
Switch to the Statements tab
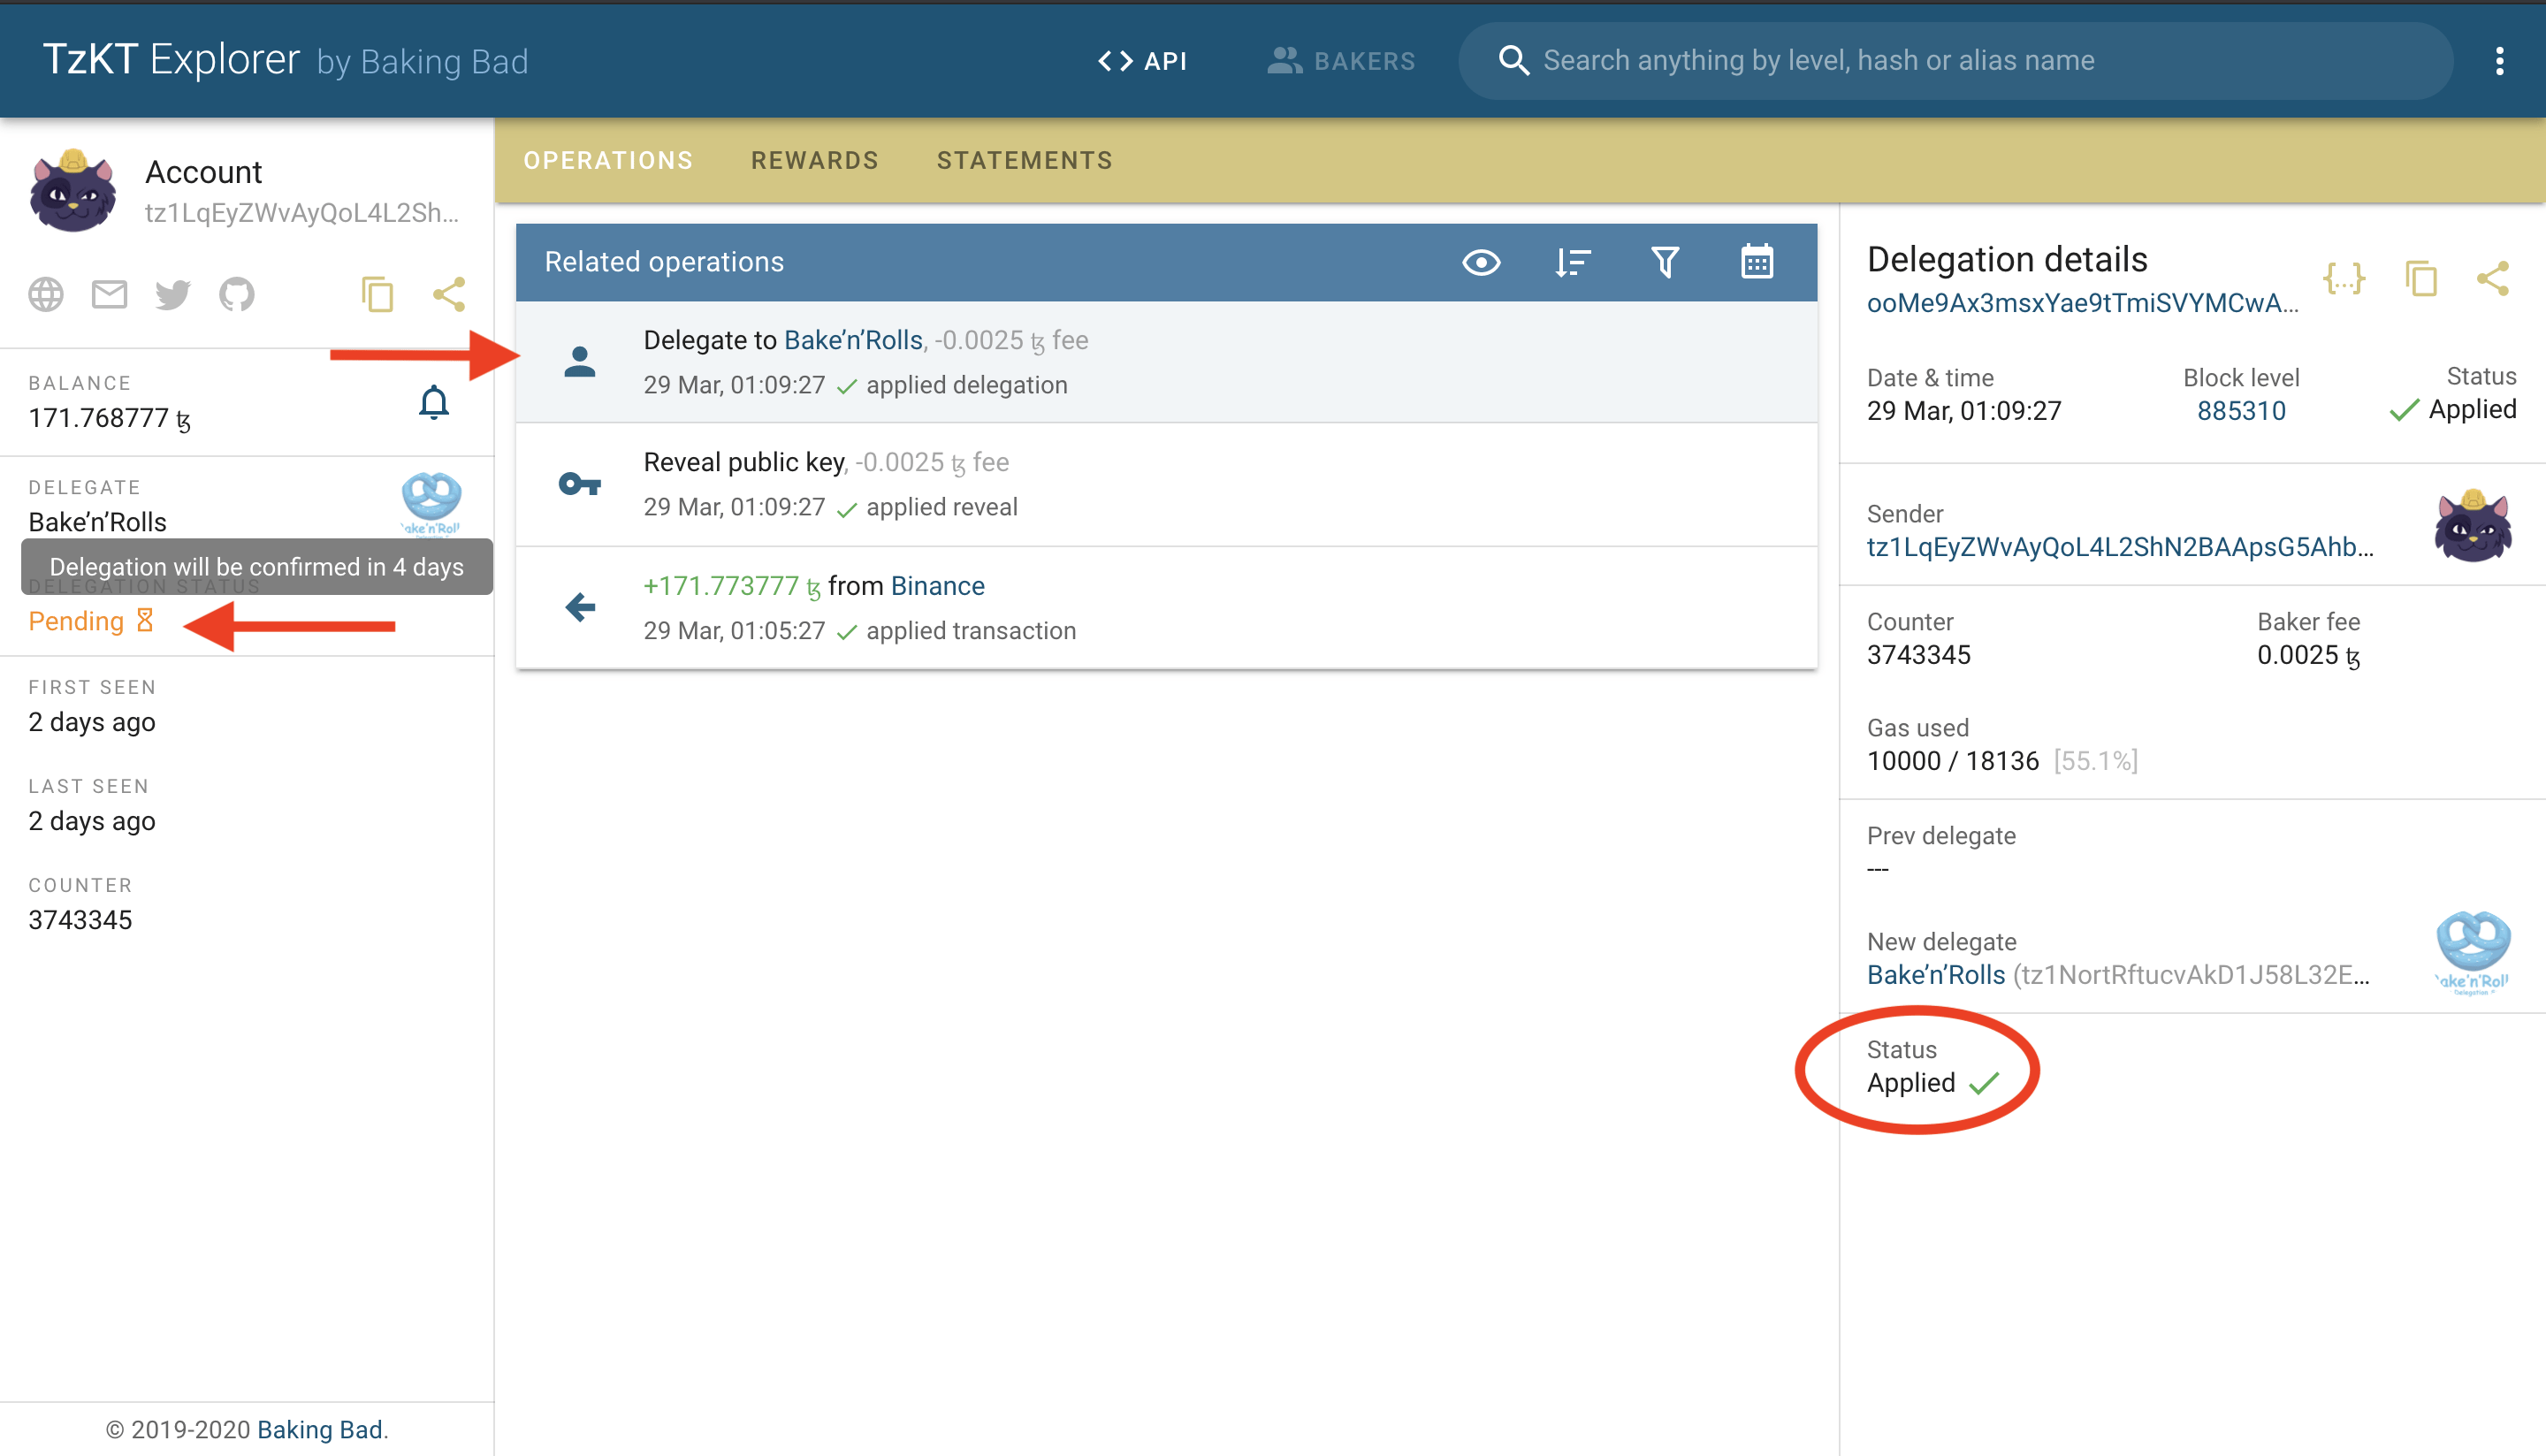point(1024,161)
